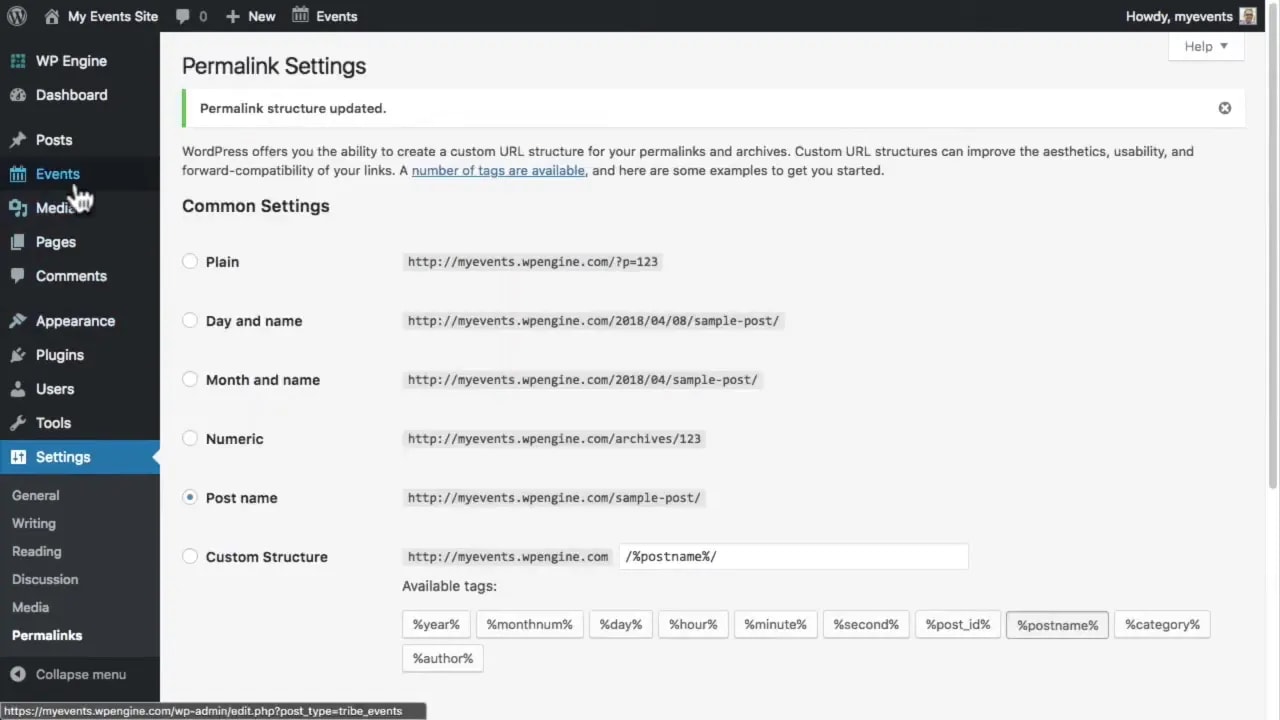
Task: Select the Post name radio button
Action: coord(190,497)
